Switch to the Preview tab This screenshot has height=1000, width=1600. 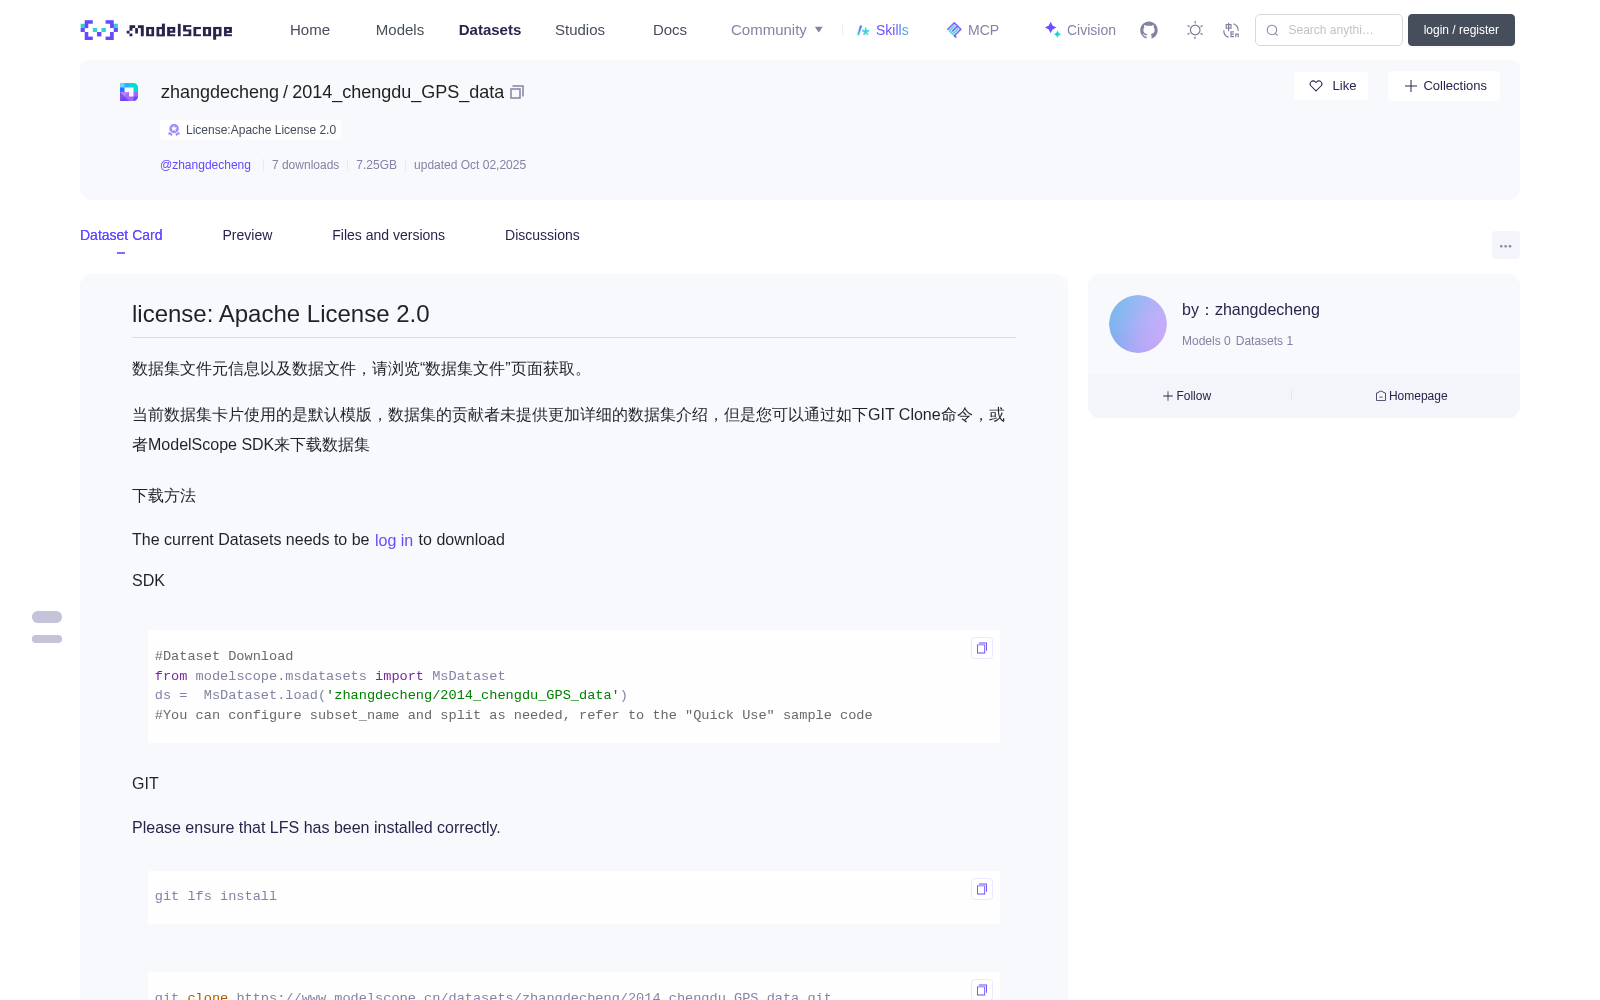click(x=247, y=235)
